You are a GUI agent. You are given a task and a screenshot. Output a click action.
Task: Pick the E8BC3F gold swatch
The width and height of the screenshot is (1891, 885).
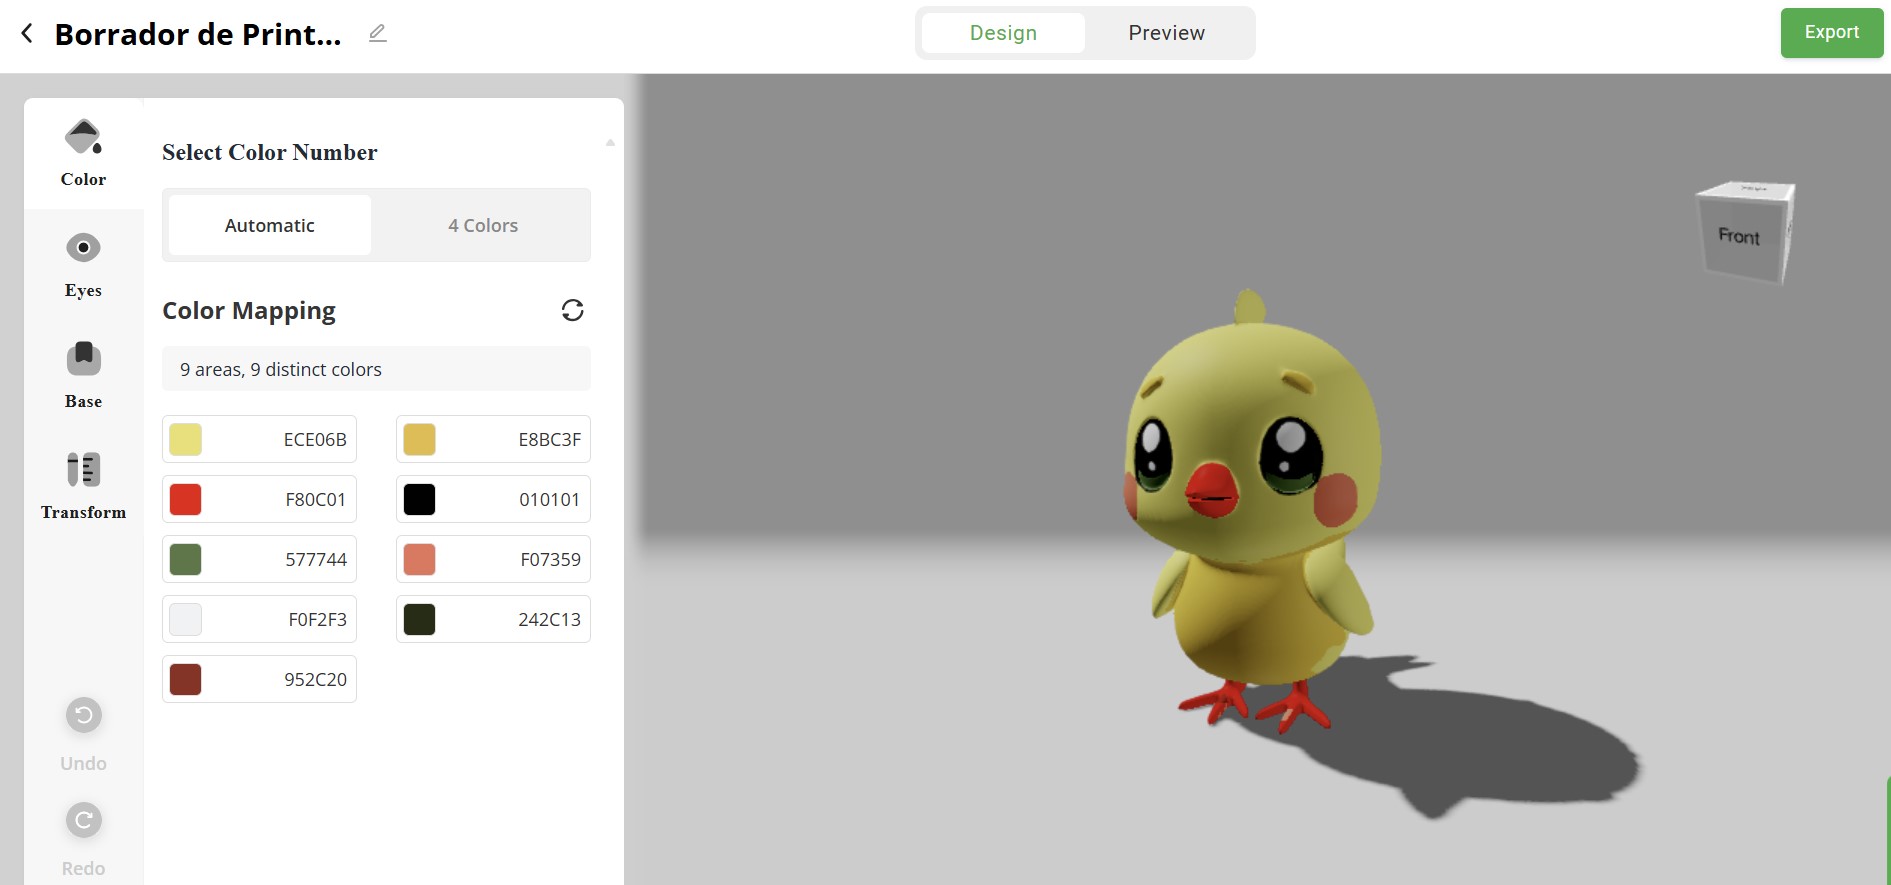point(419,439)
